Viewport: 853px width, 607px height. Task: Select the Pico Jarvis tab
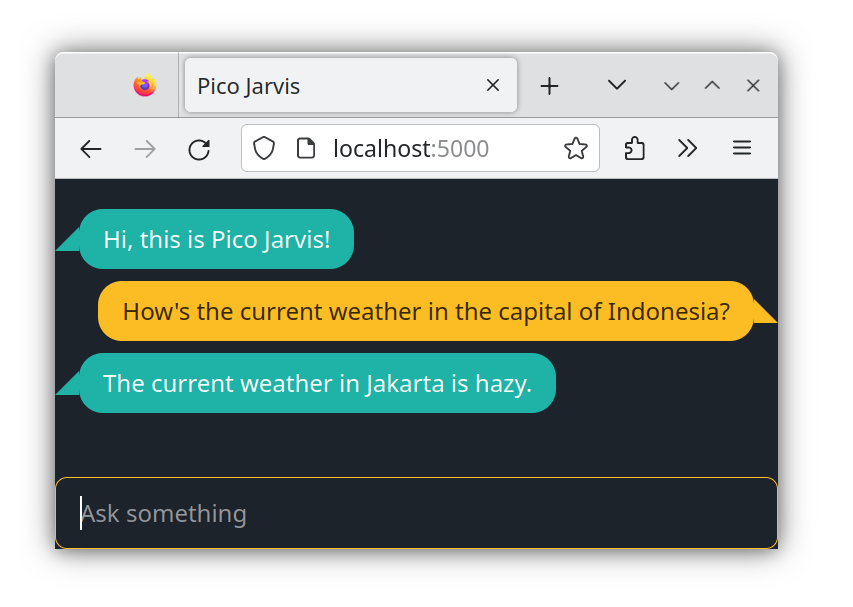(x=351, y=85)
